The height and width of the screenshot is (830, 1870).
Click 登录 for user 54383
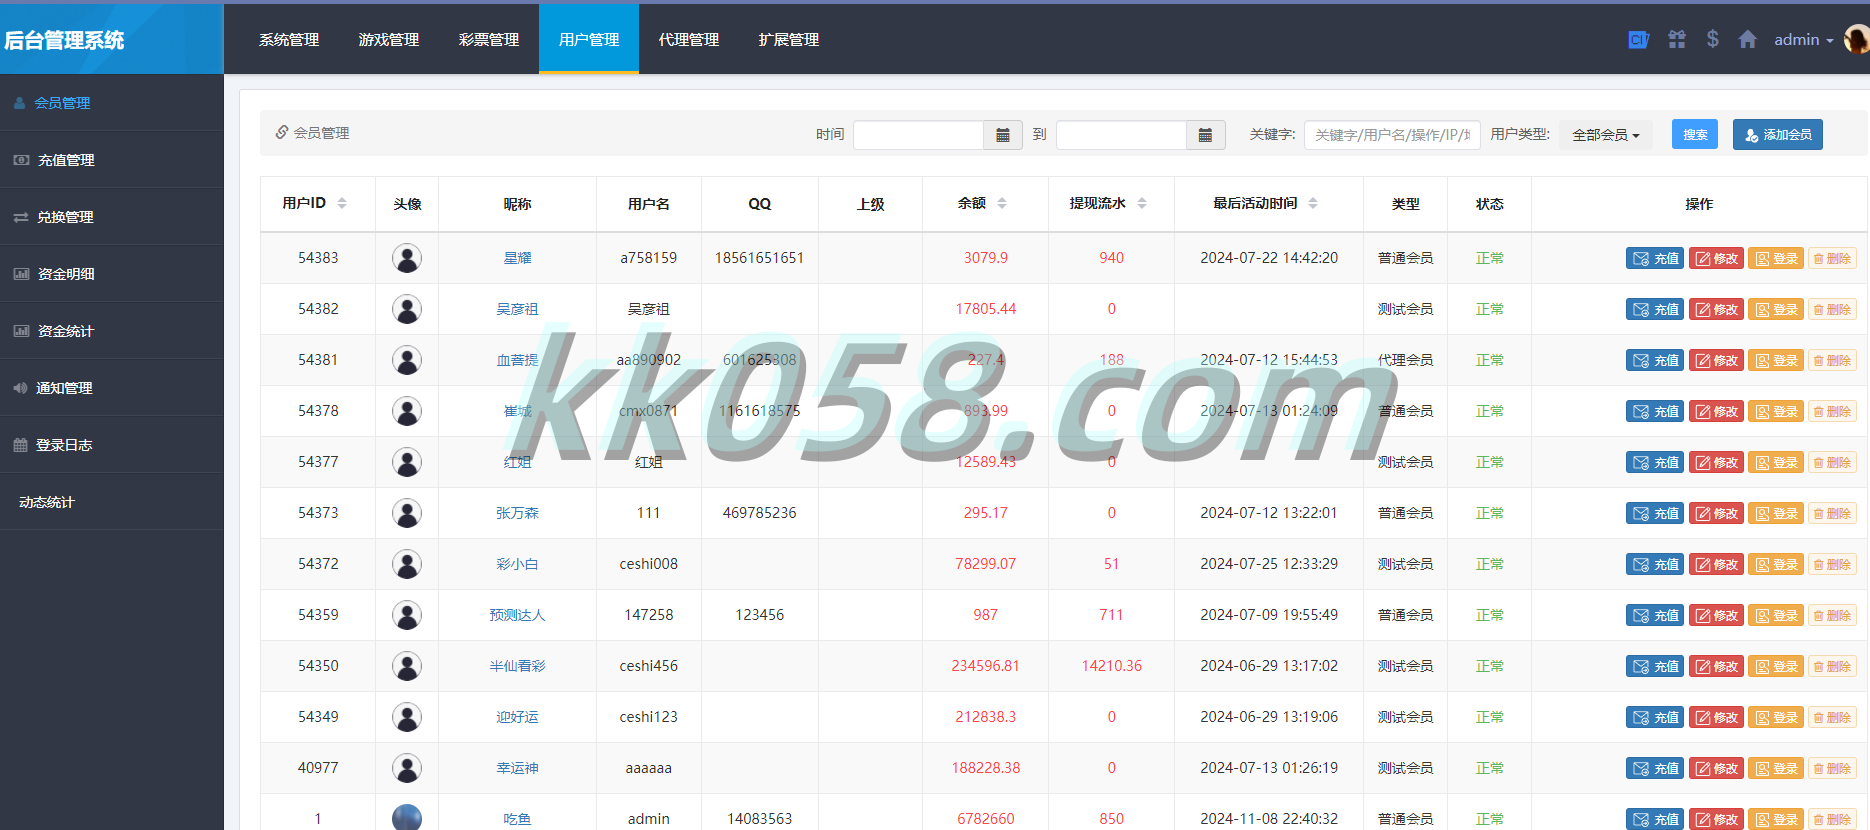(x=1776, y=258)
